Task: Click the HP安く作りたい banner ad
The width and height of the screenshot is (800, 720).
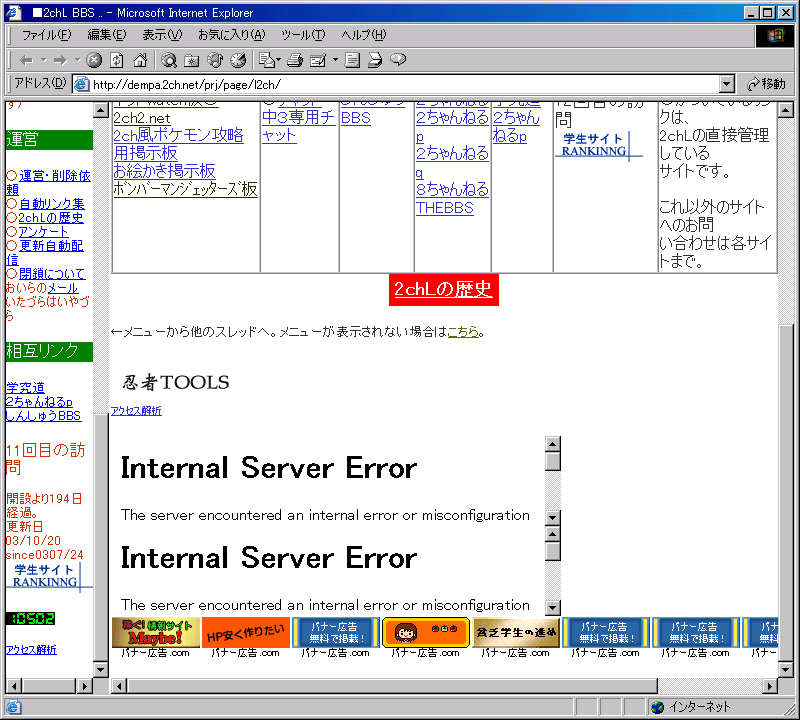Action: [246, 632]
